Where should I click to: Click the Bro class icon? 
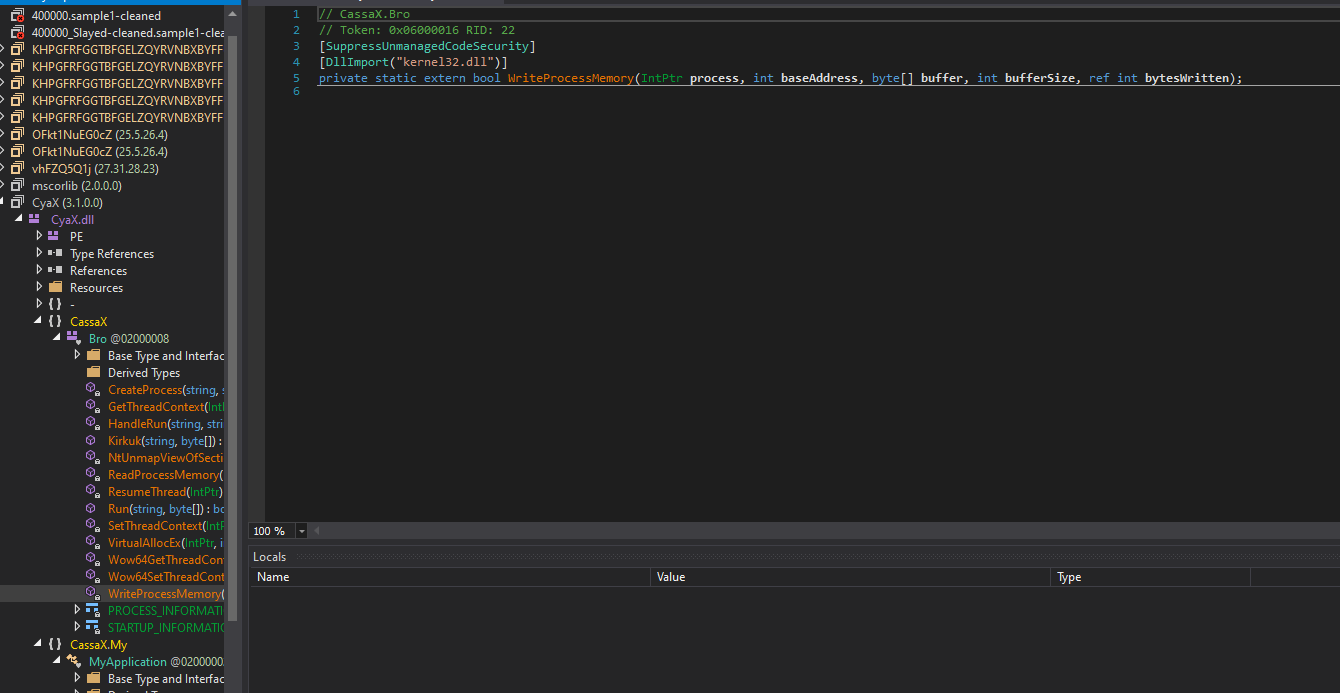[74, 339]
